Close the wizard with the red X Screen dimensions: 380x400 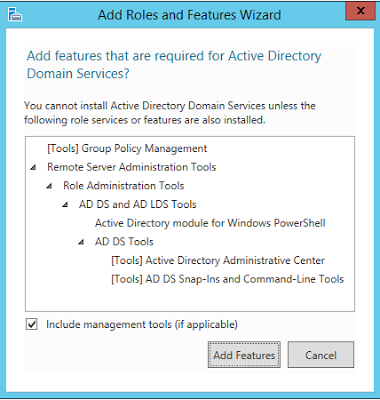click(360, 11)
